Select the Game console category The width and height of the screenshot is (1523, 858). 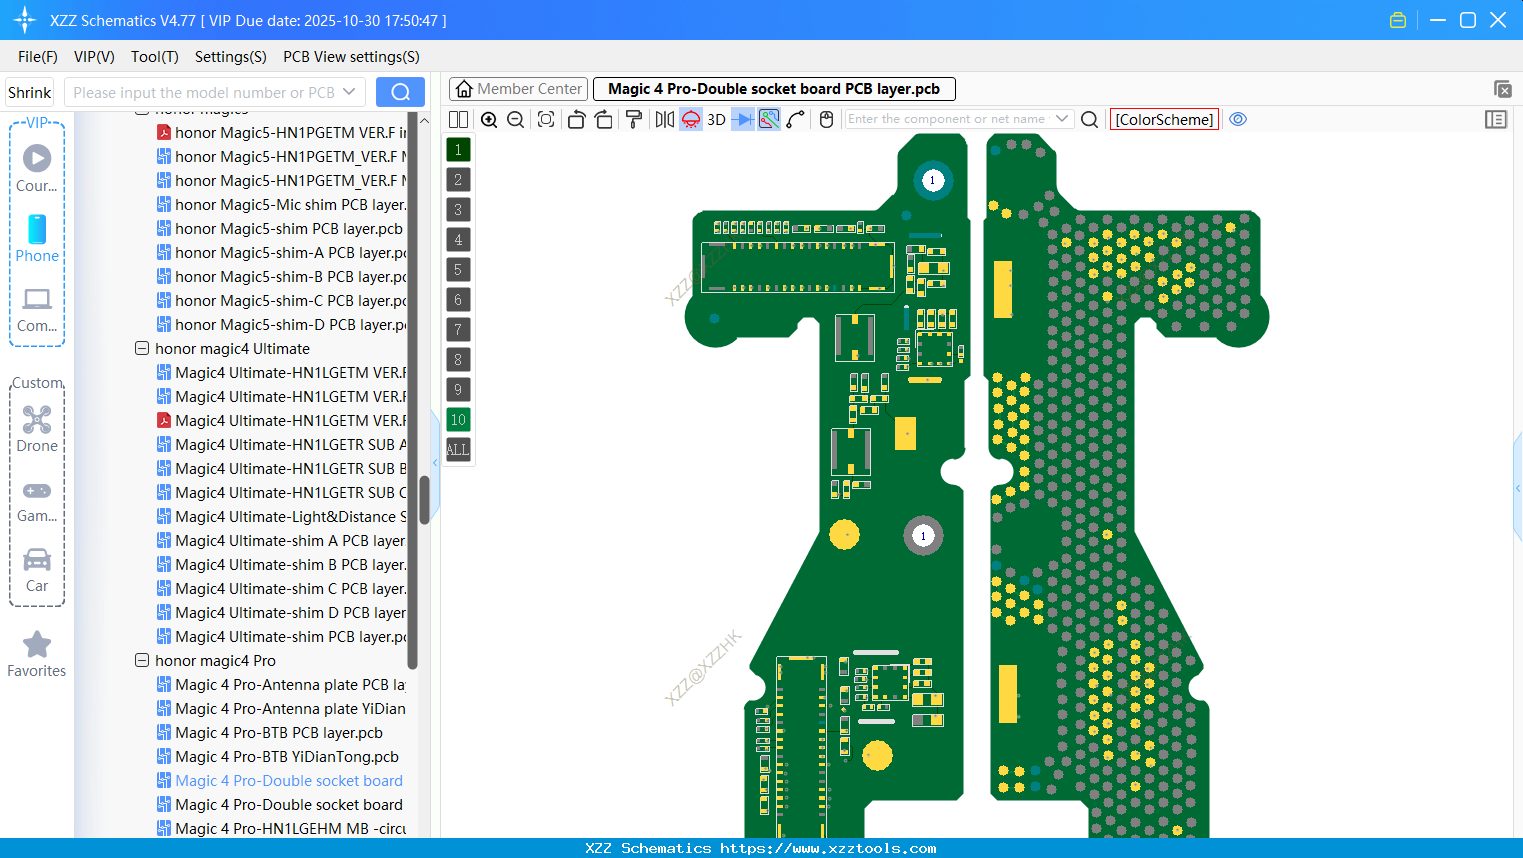click(37, 500)
